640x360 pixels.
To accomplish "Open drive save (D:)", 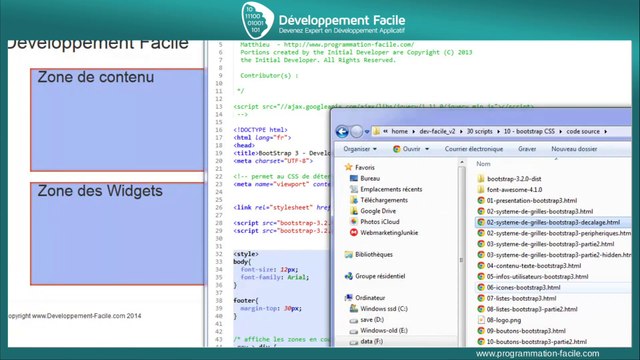I will coord(367,320).
